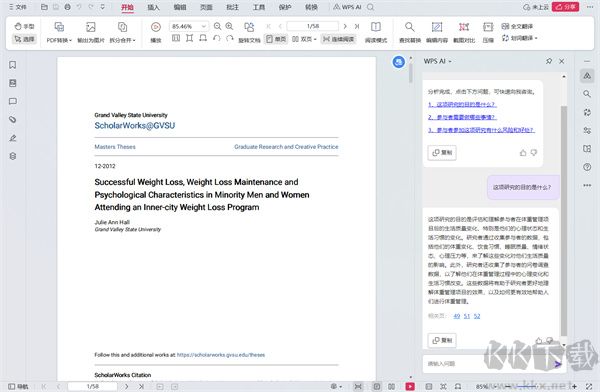Select the 手型 hand tool

(24, 26)
